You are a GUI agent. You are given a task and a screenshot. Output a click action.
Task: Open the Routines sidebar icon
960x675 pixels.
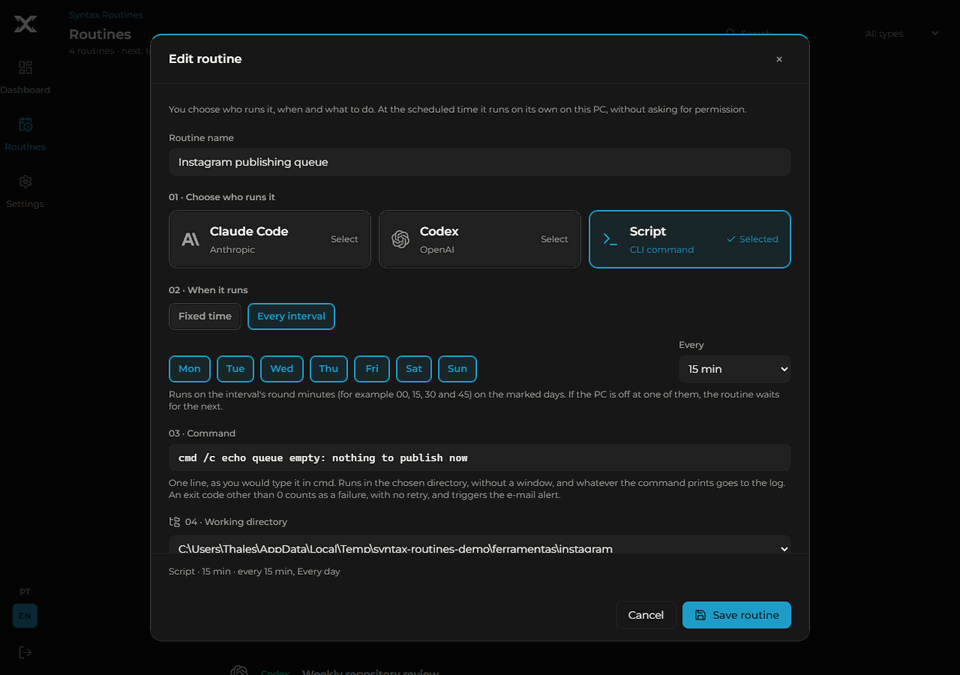[x=25, y=124]
